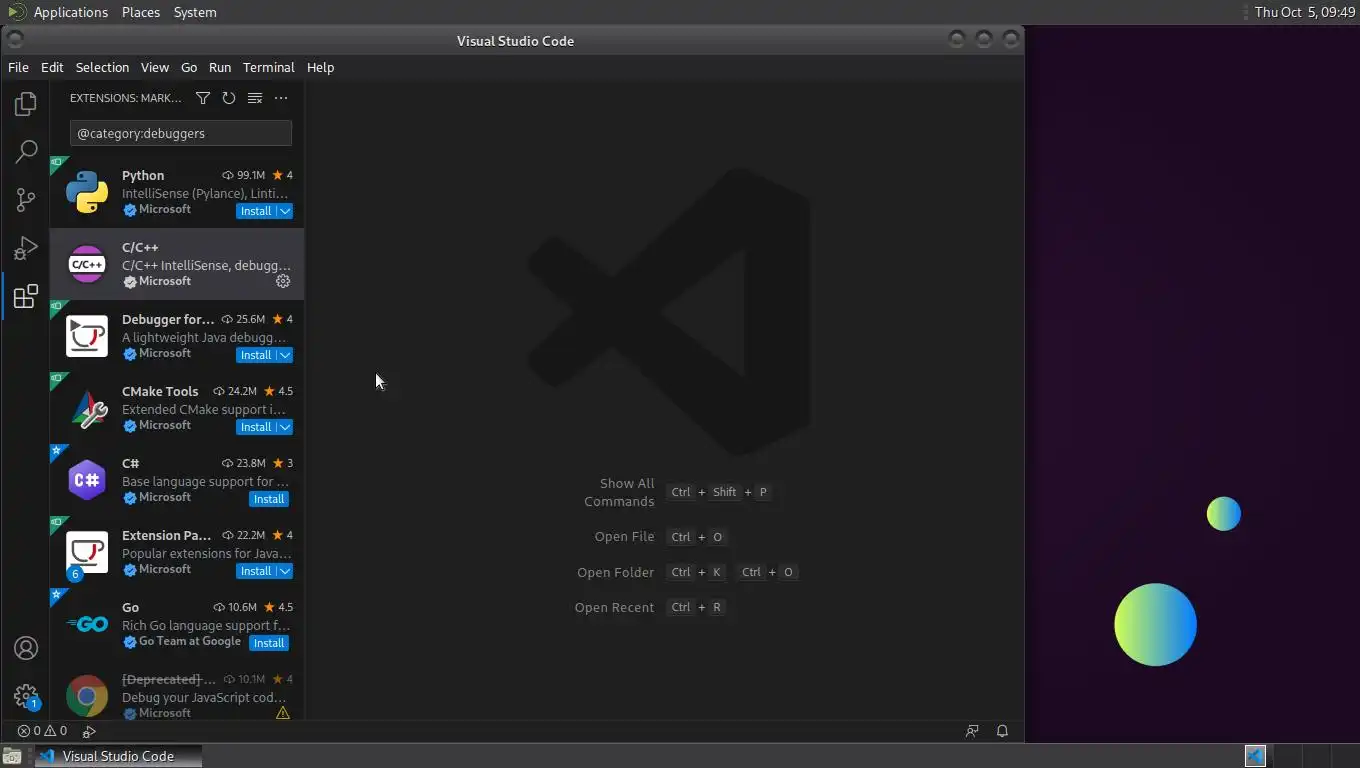
Task: Click the Deprecated Chrome debugger title
Action: [168, 679]
